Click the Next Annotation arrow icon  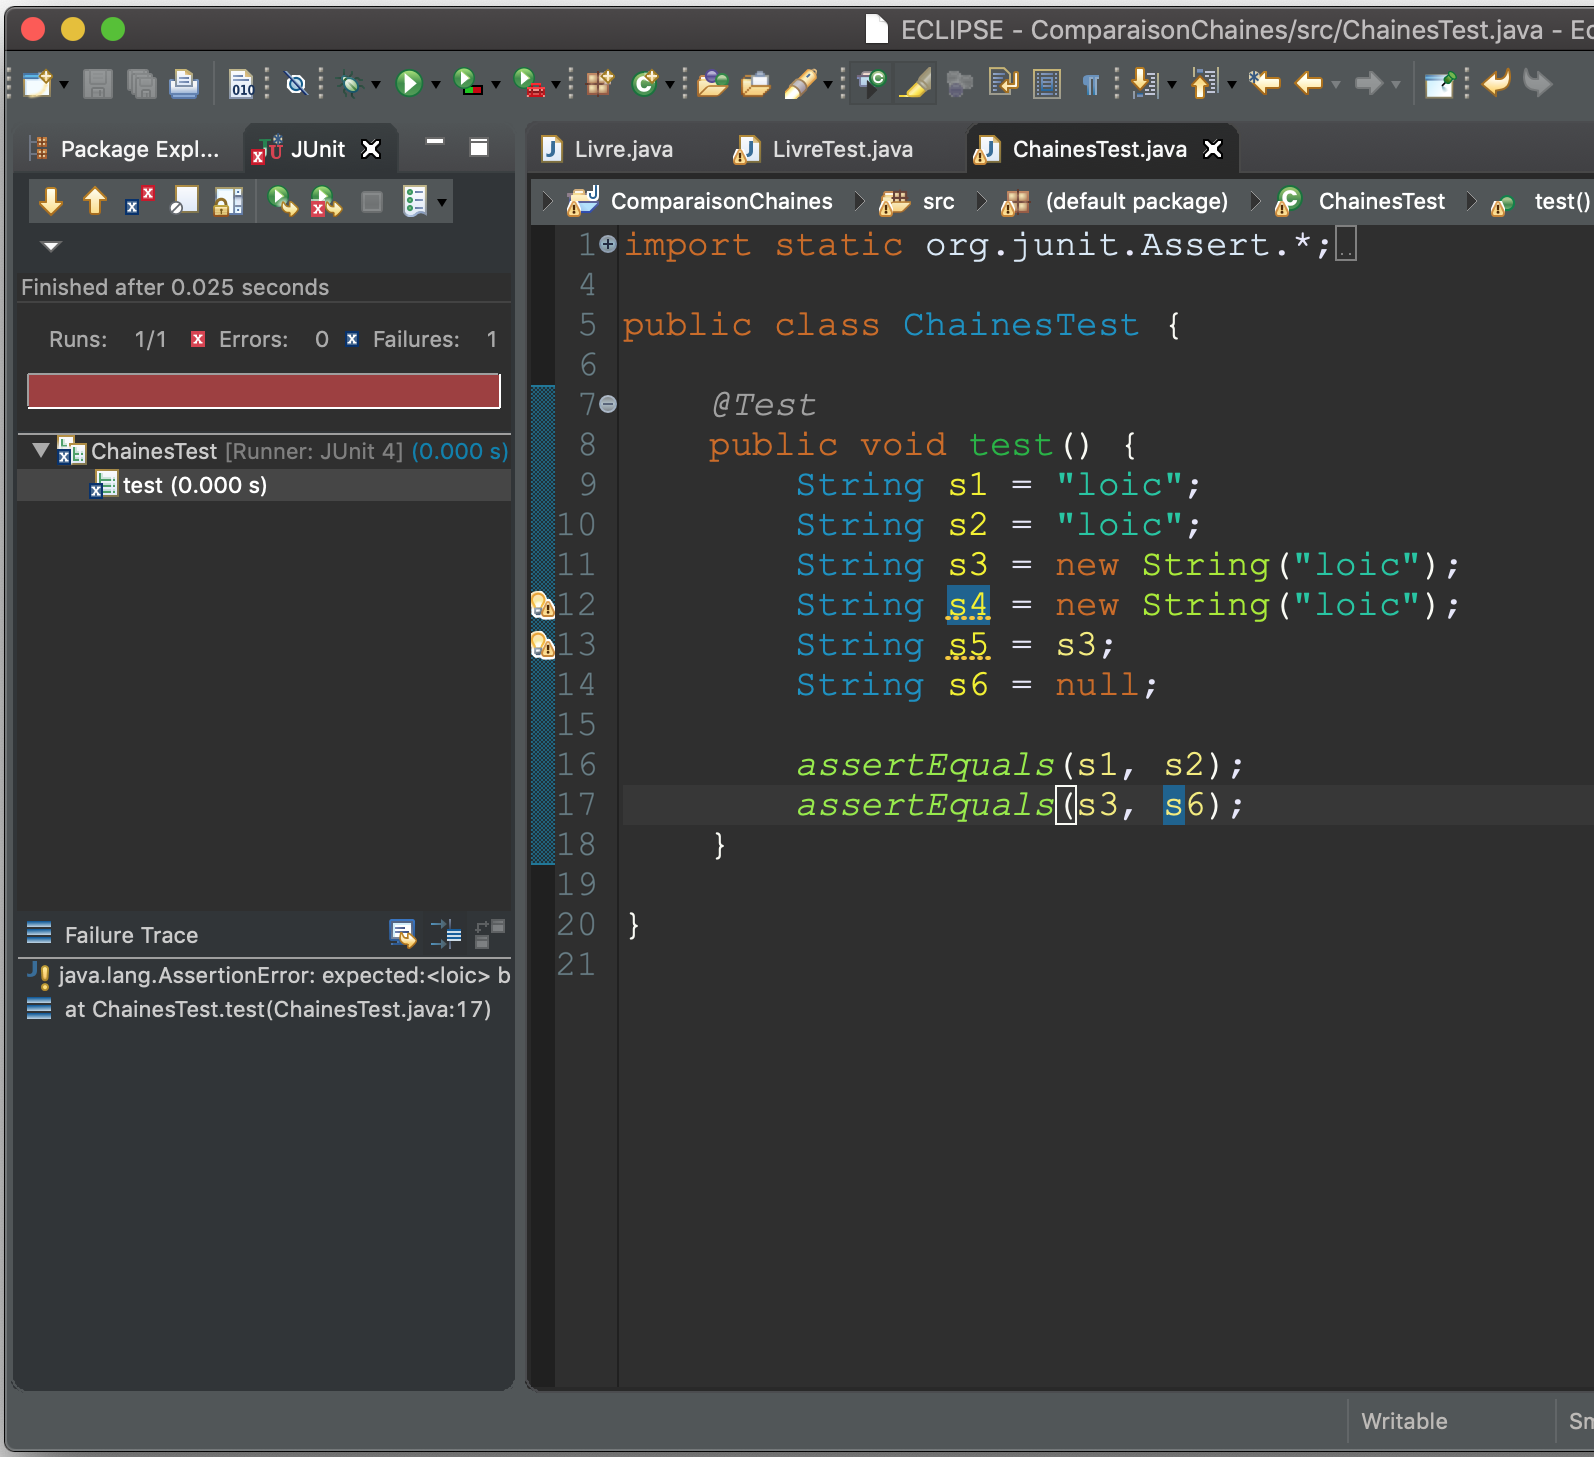click(x=1144, y=83)
